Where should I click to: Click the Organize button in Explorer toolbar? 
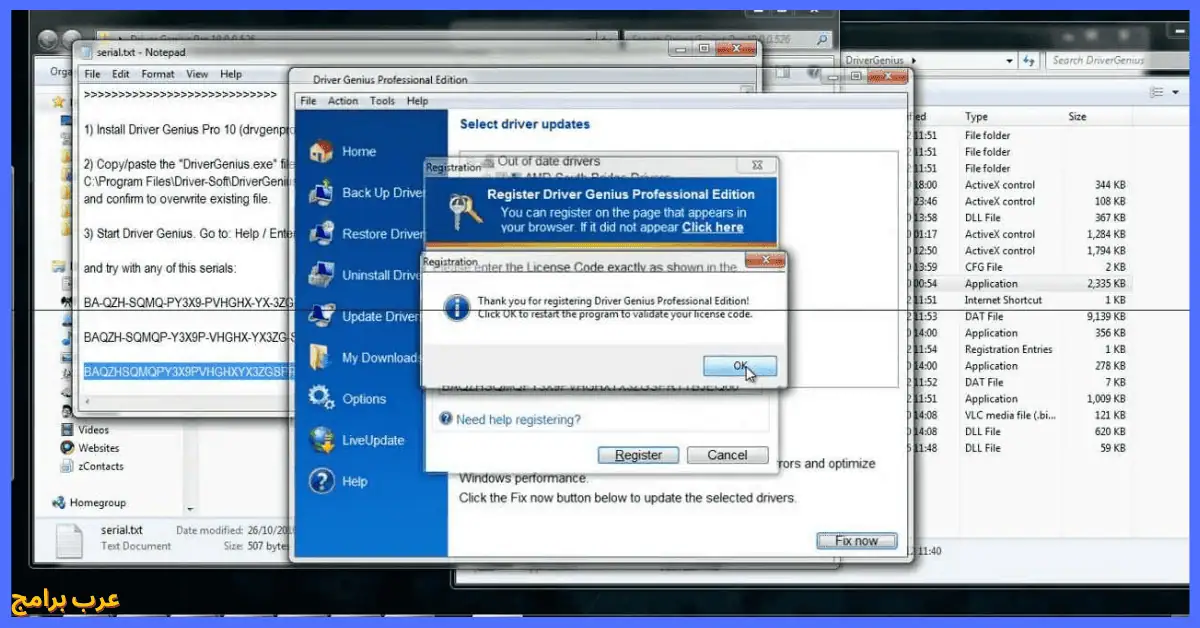point(62,72)
